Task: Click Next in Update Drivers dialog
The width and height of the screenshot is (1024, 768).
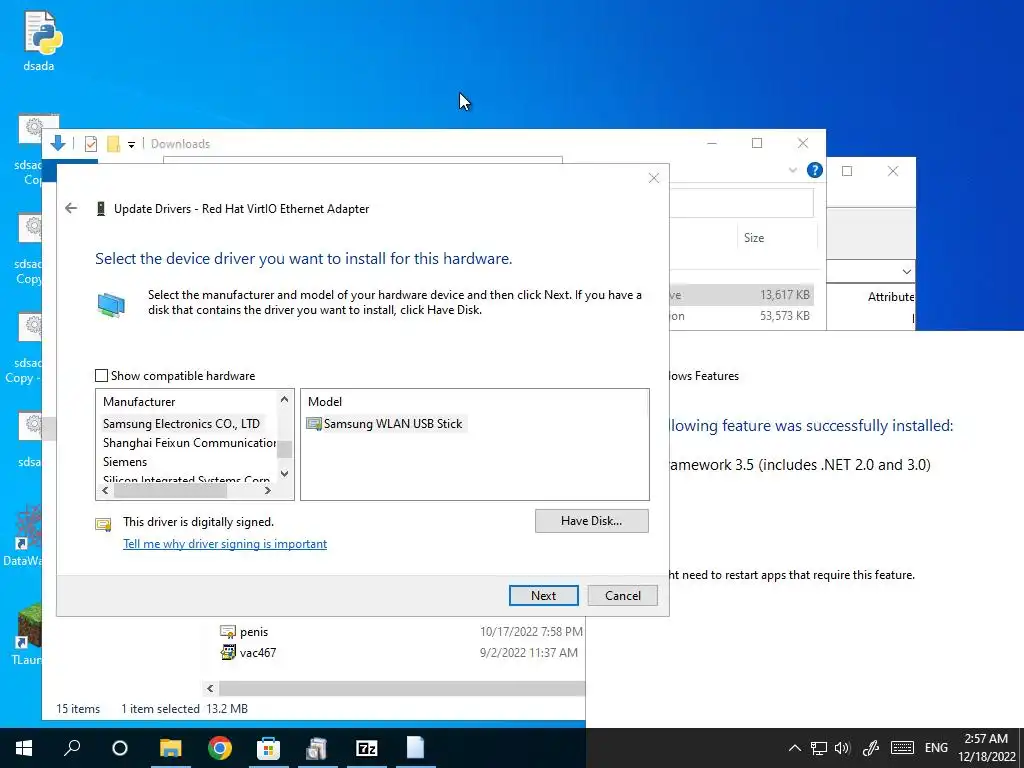Action: click(543, 596)
